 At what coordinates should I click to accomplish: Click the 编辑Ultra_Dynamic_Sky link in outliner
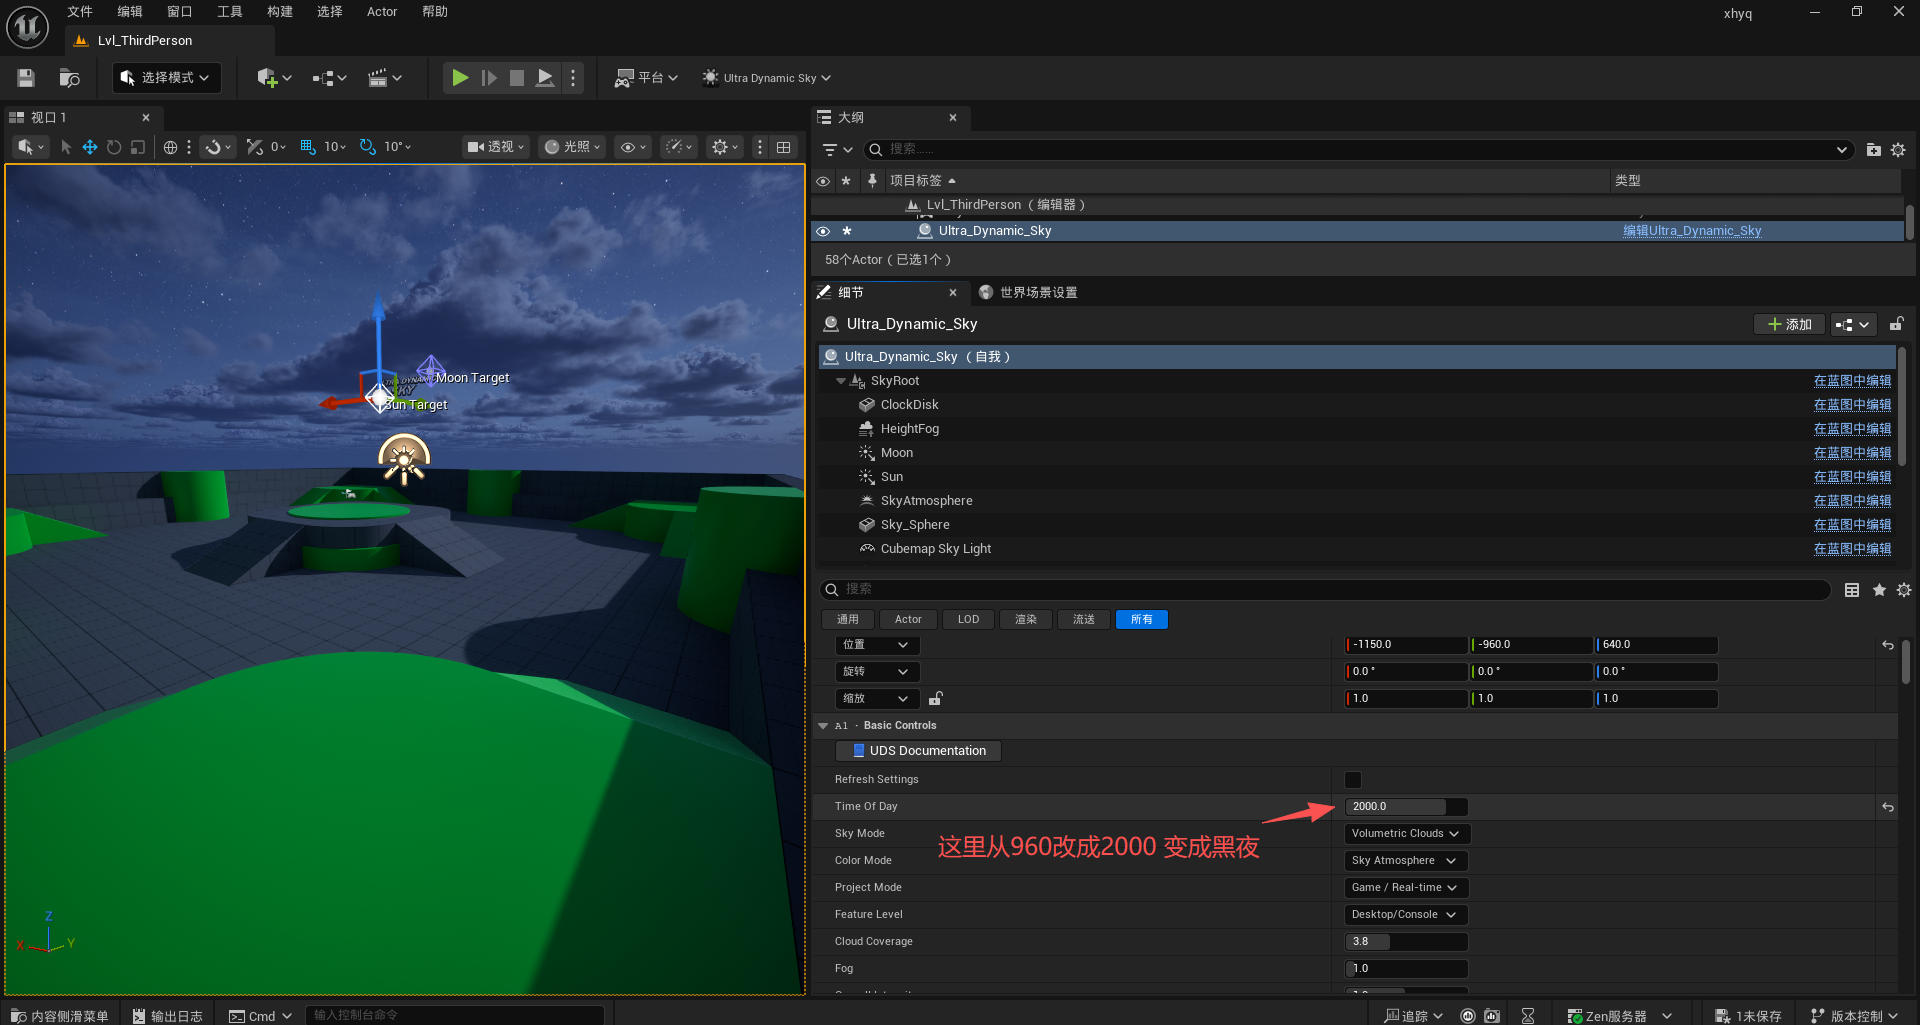[x=1692, y=231]
